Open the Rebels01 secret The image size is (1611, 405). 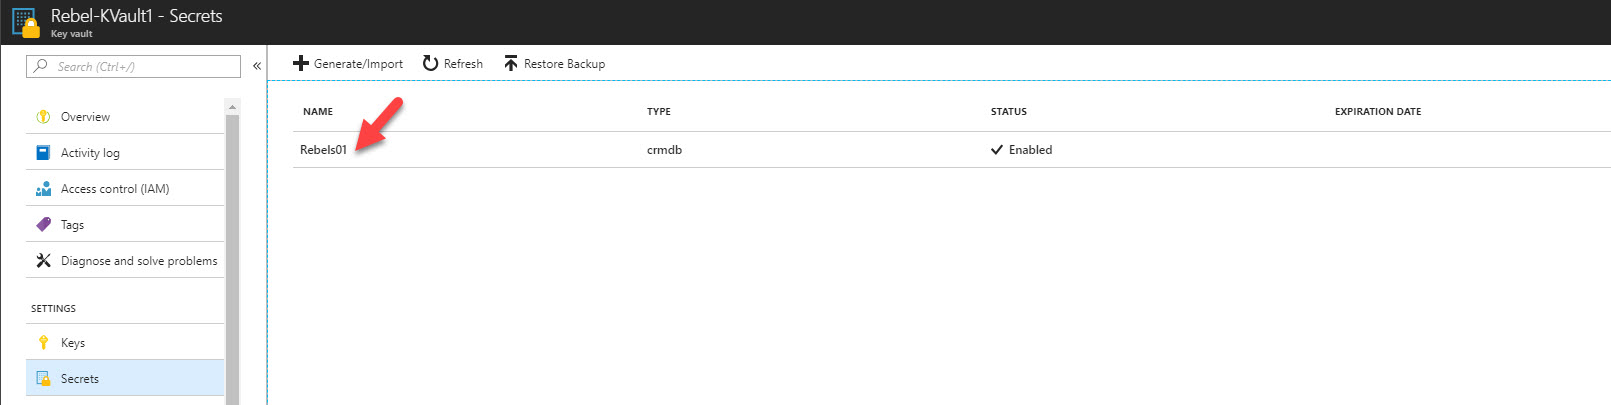[x=323, y=150]
